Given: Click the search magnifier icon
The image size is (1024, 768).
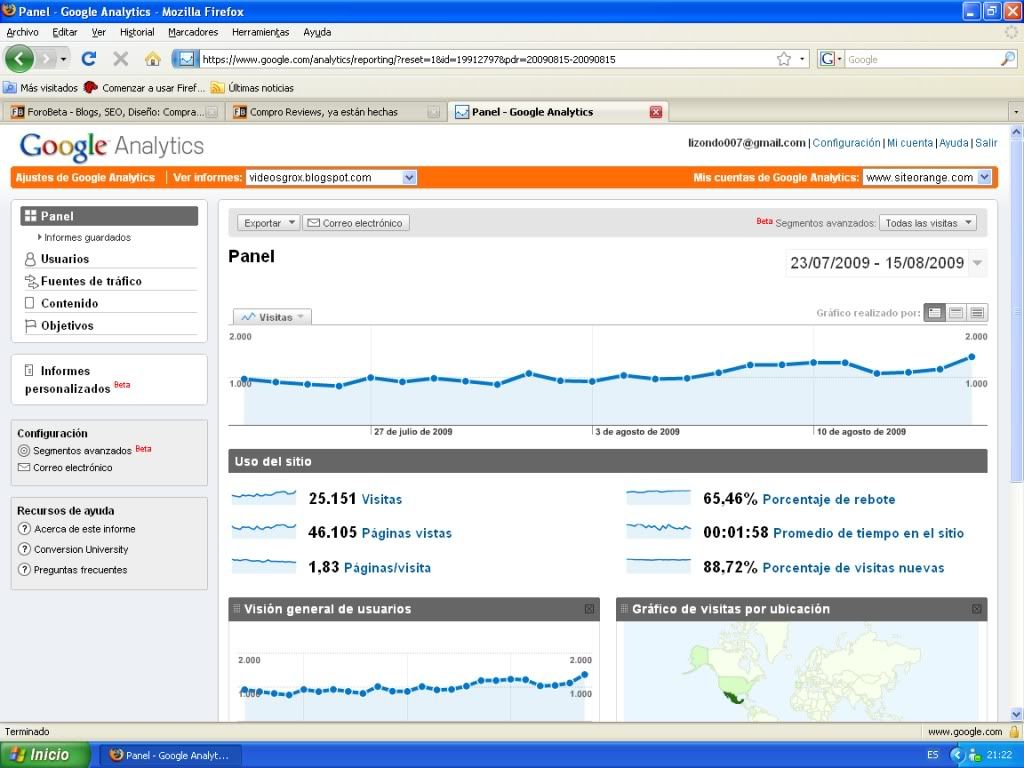Looking at the screenshot, I should 1008,59.
